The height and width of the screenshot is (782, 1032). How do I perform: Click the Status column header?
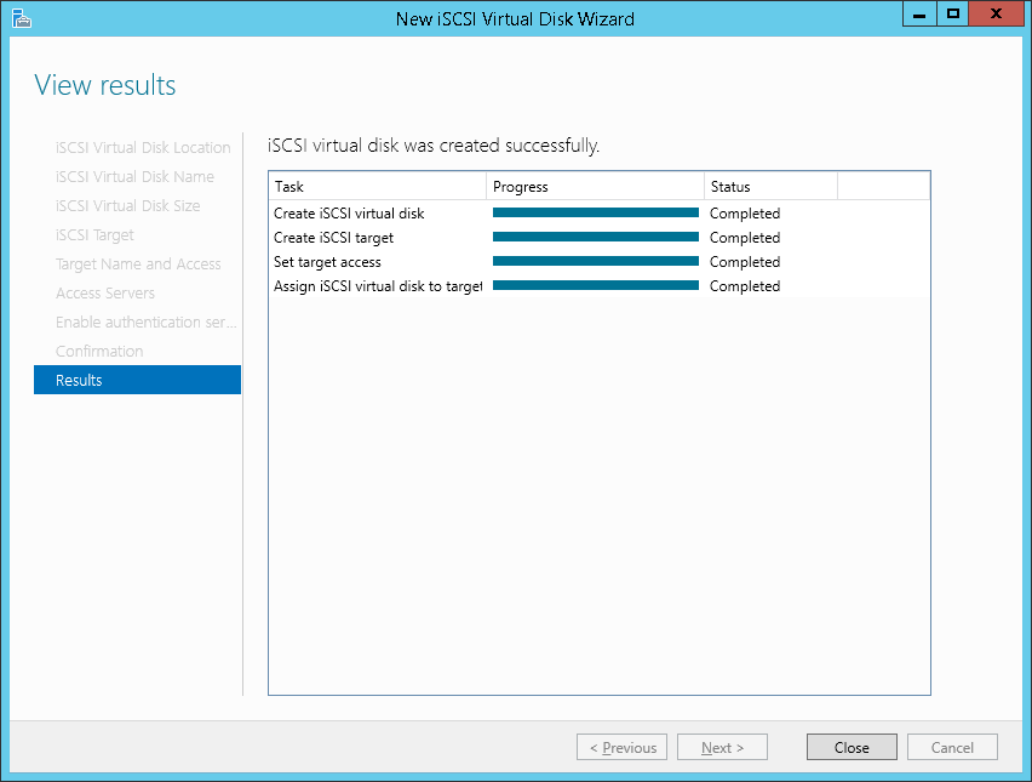770,186
